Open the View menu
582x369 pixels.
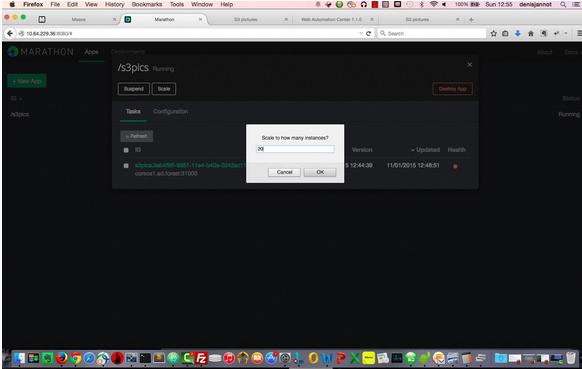tap(91, 4)
